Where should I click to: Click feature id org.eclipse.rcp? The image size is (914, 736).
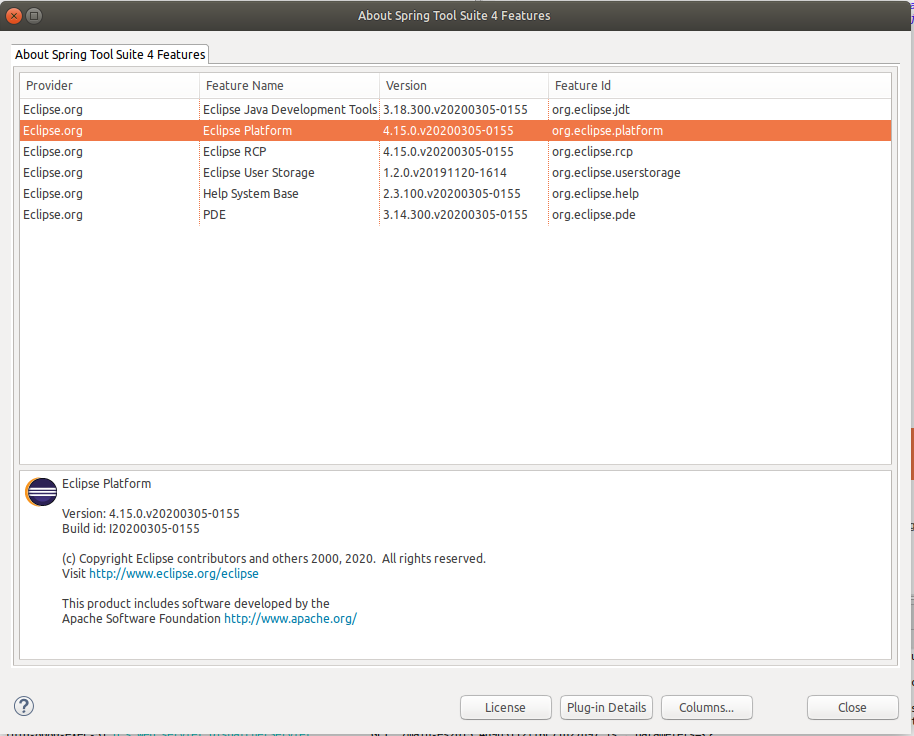coord(592,152)
